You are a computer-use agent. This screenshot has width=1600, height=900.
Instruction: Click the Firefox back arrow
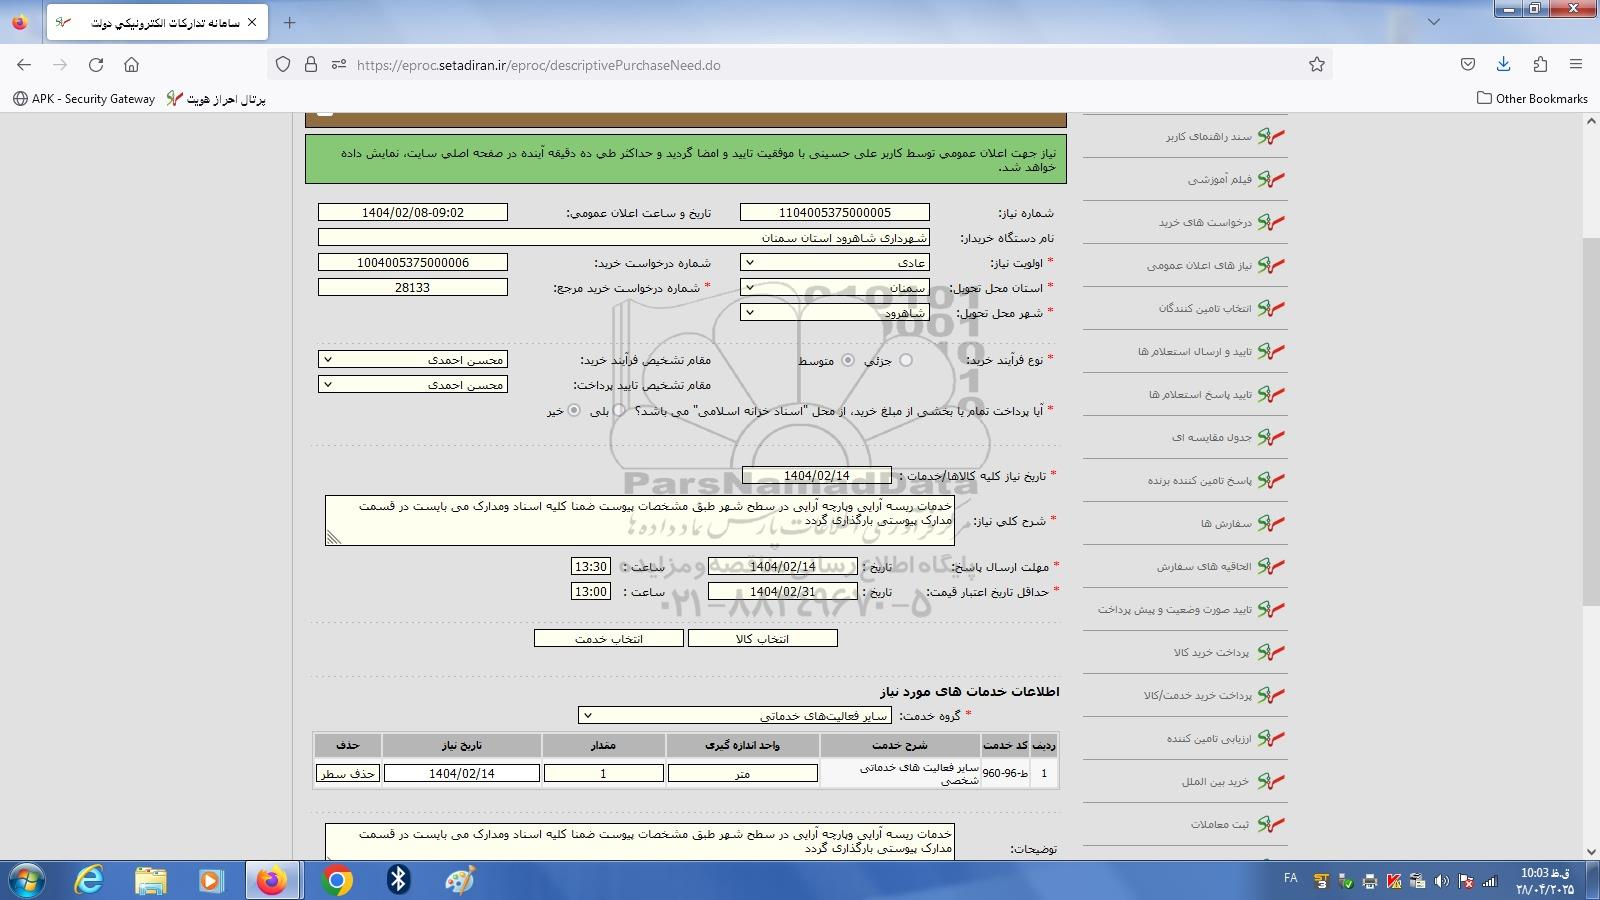24,65
